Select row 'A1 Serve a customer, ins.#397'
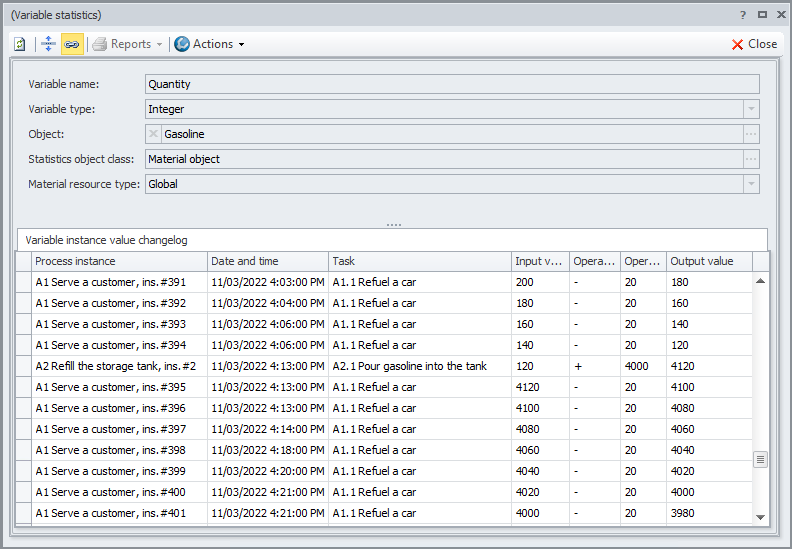The height and width of the screenshot is (549, 792). [x=384, y=429]
